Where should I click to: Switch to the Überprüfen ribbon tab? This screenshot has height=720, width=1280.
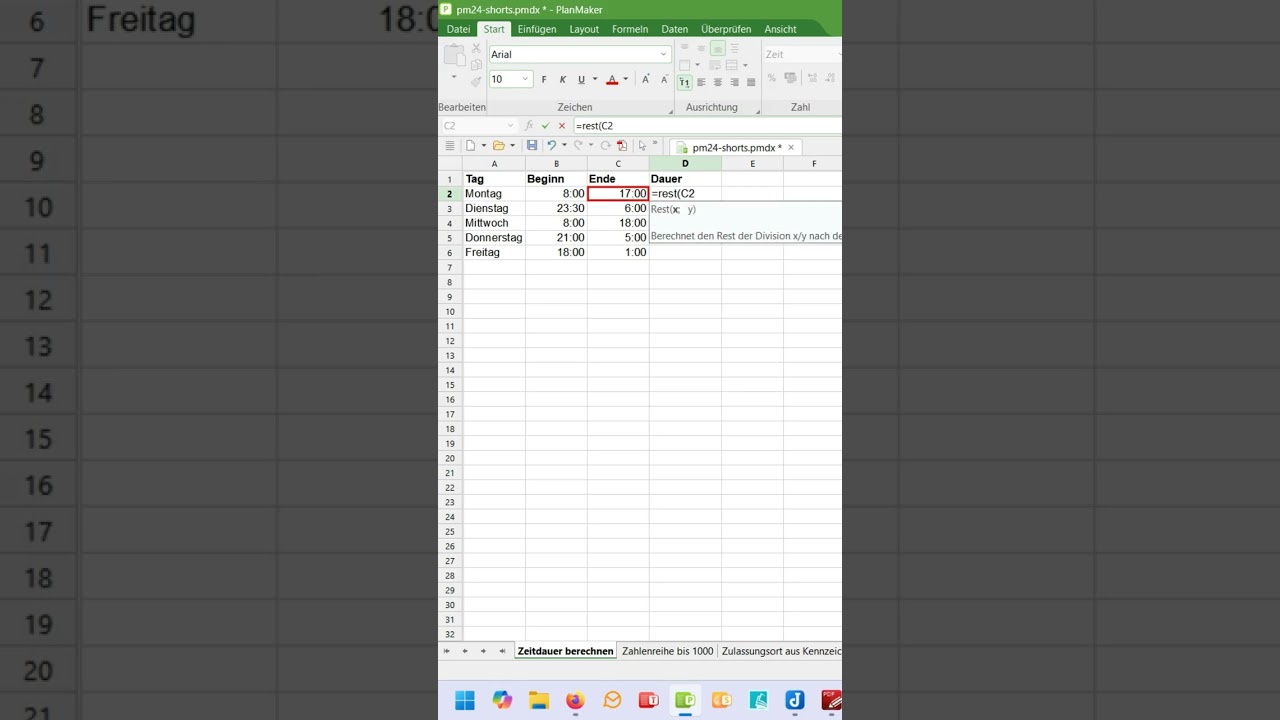pyautogui.click(x=726, y=29)
